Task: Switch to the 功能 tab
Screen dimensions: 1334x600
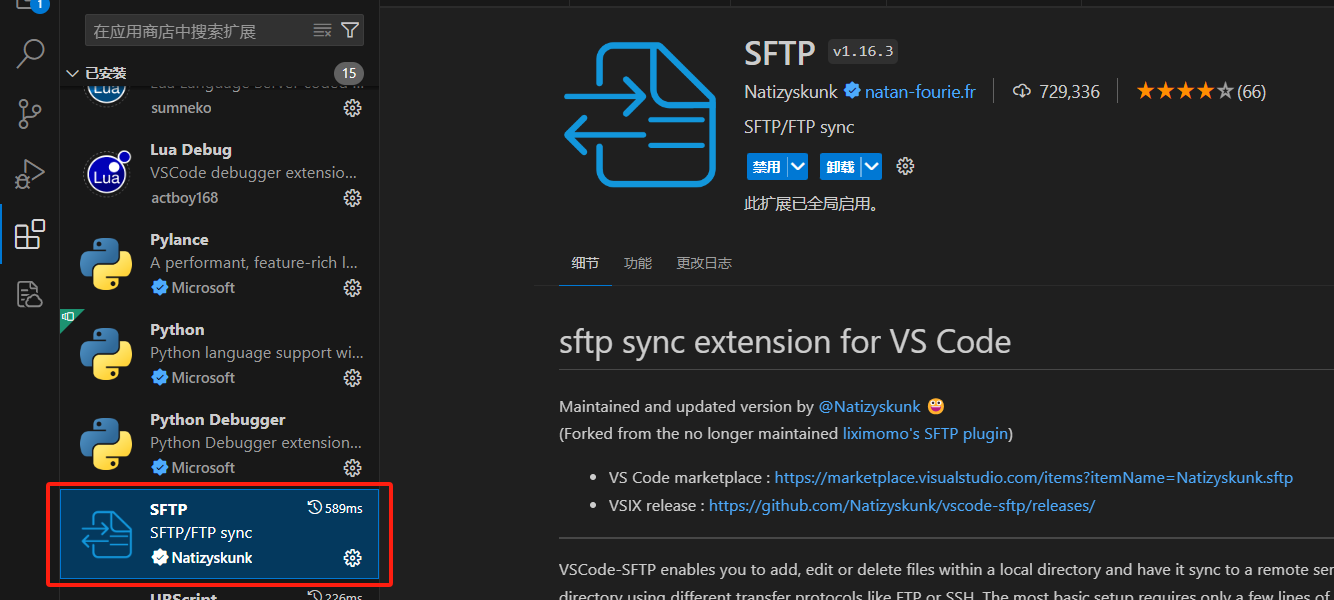Action: coord(637,263)
